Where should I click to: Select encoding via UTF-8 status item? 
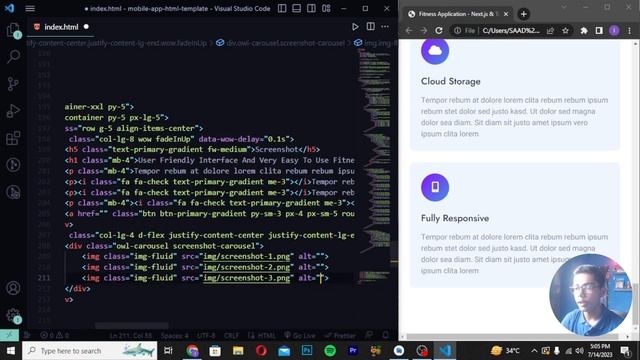tap(206, 336)
